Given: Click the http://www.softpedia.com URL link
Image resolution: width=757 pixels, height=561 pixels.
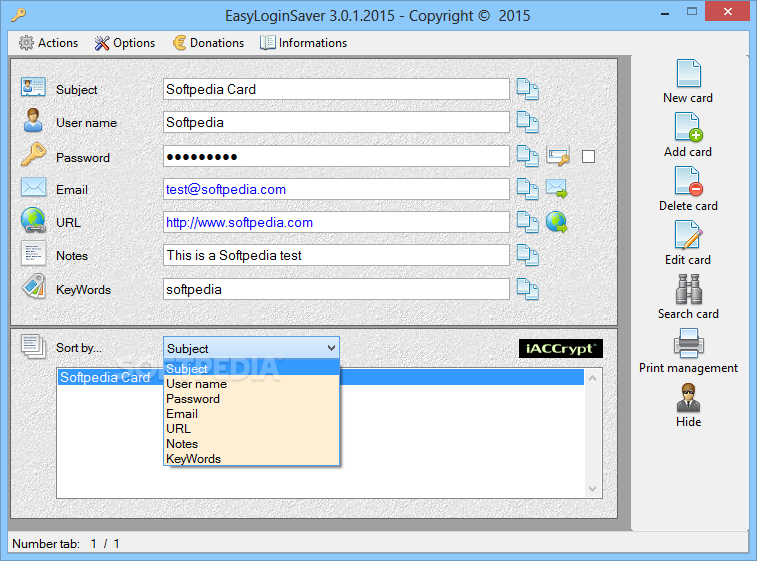Looking at the screenshot, I should tap(239, 223).
